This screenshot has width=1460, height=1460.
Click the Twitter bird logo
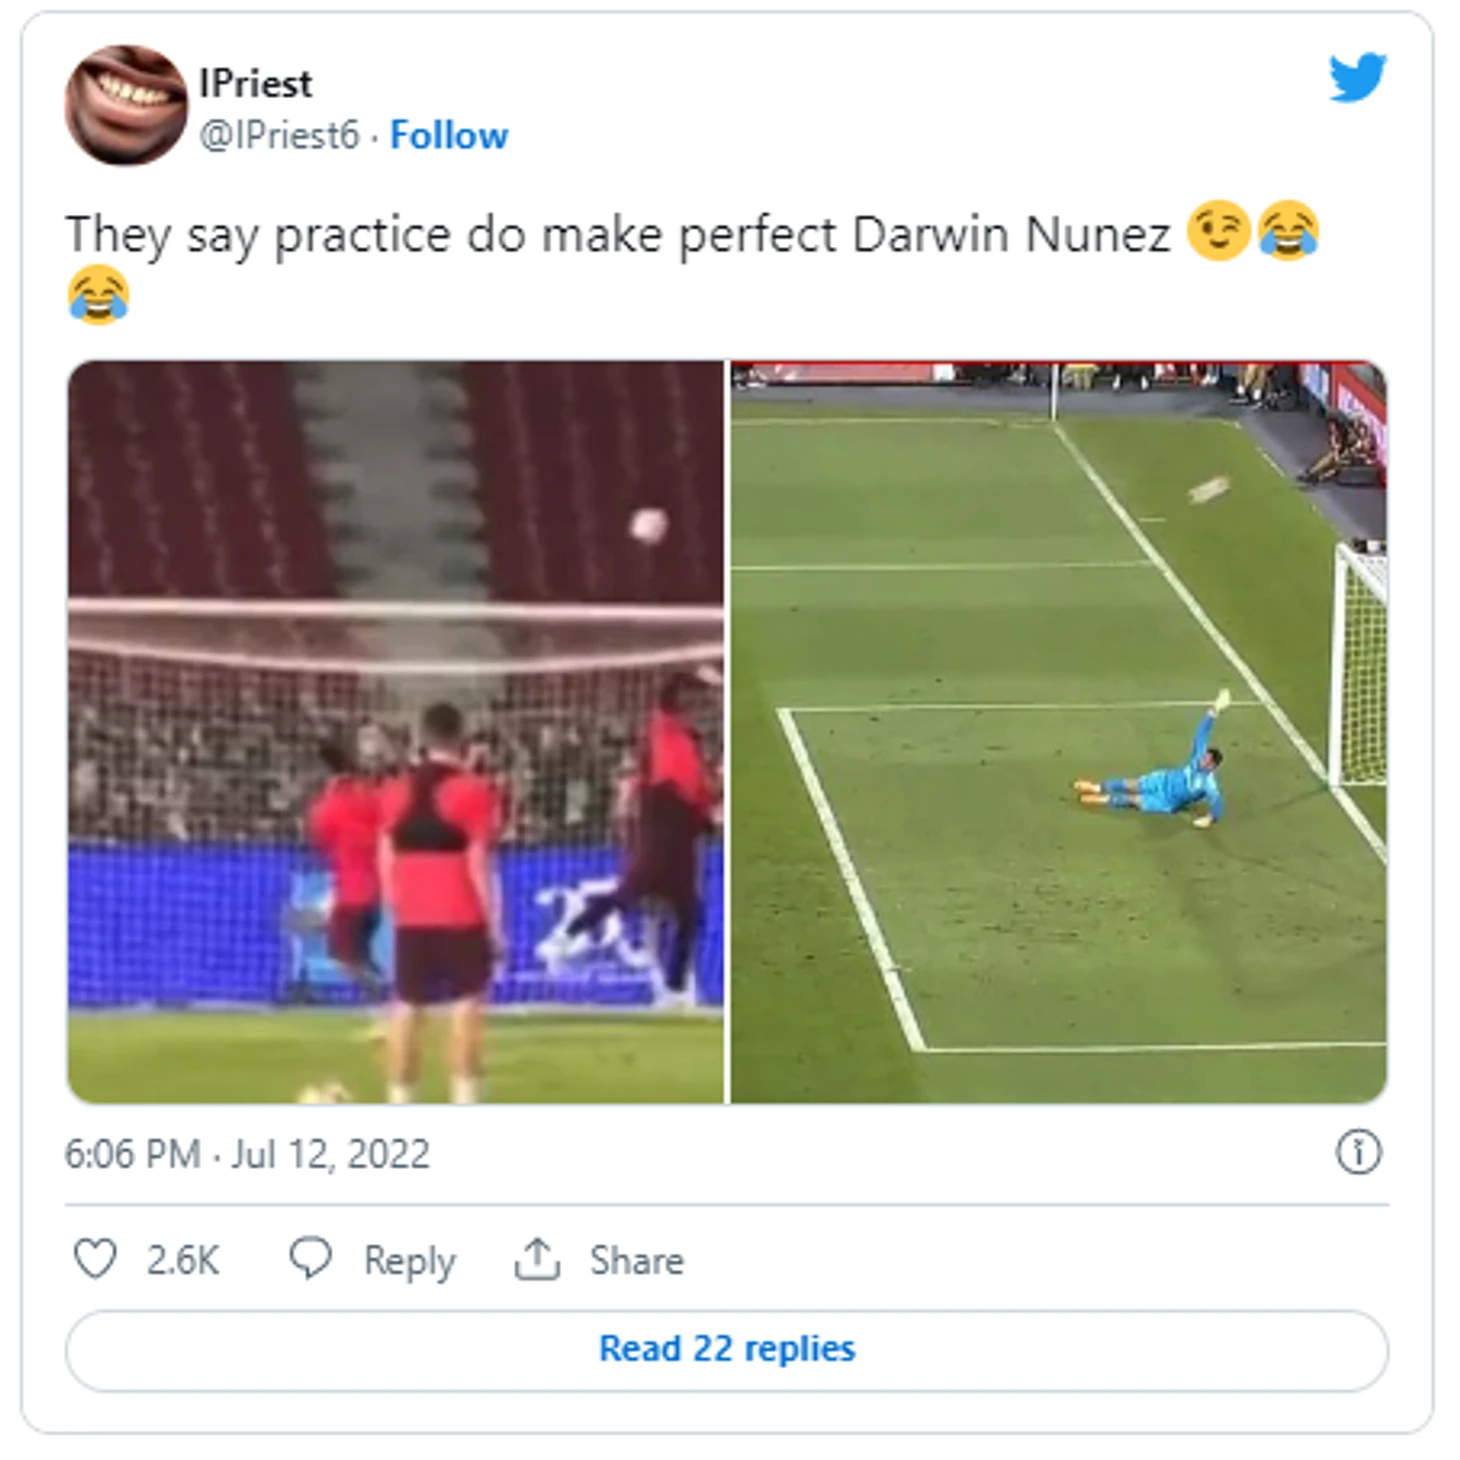point(1357,77)
